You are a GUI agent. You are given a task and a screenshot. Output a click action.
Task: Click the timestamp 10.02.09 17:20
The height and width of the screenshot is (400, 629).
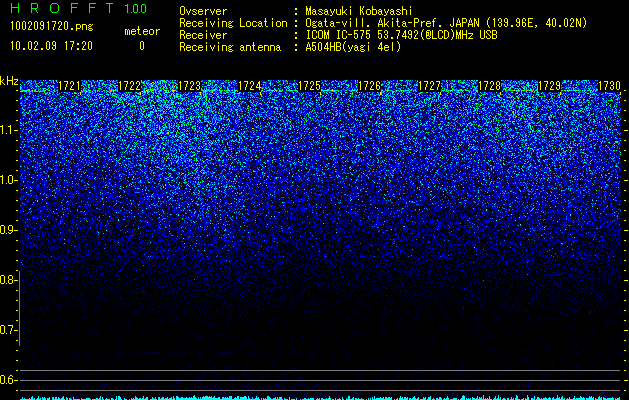click(51, 46)
